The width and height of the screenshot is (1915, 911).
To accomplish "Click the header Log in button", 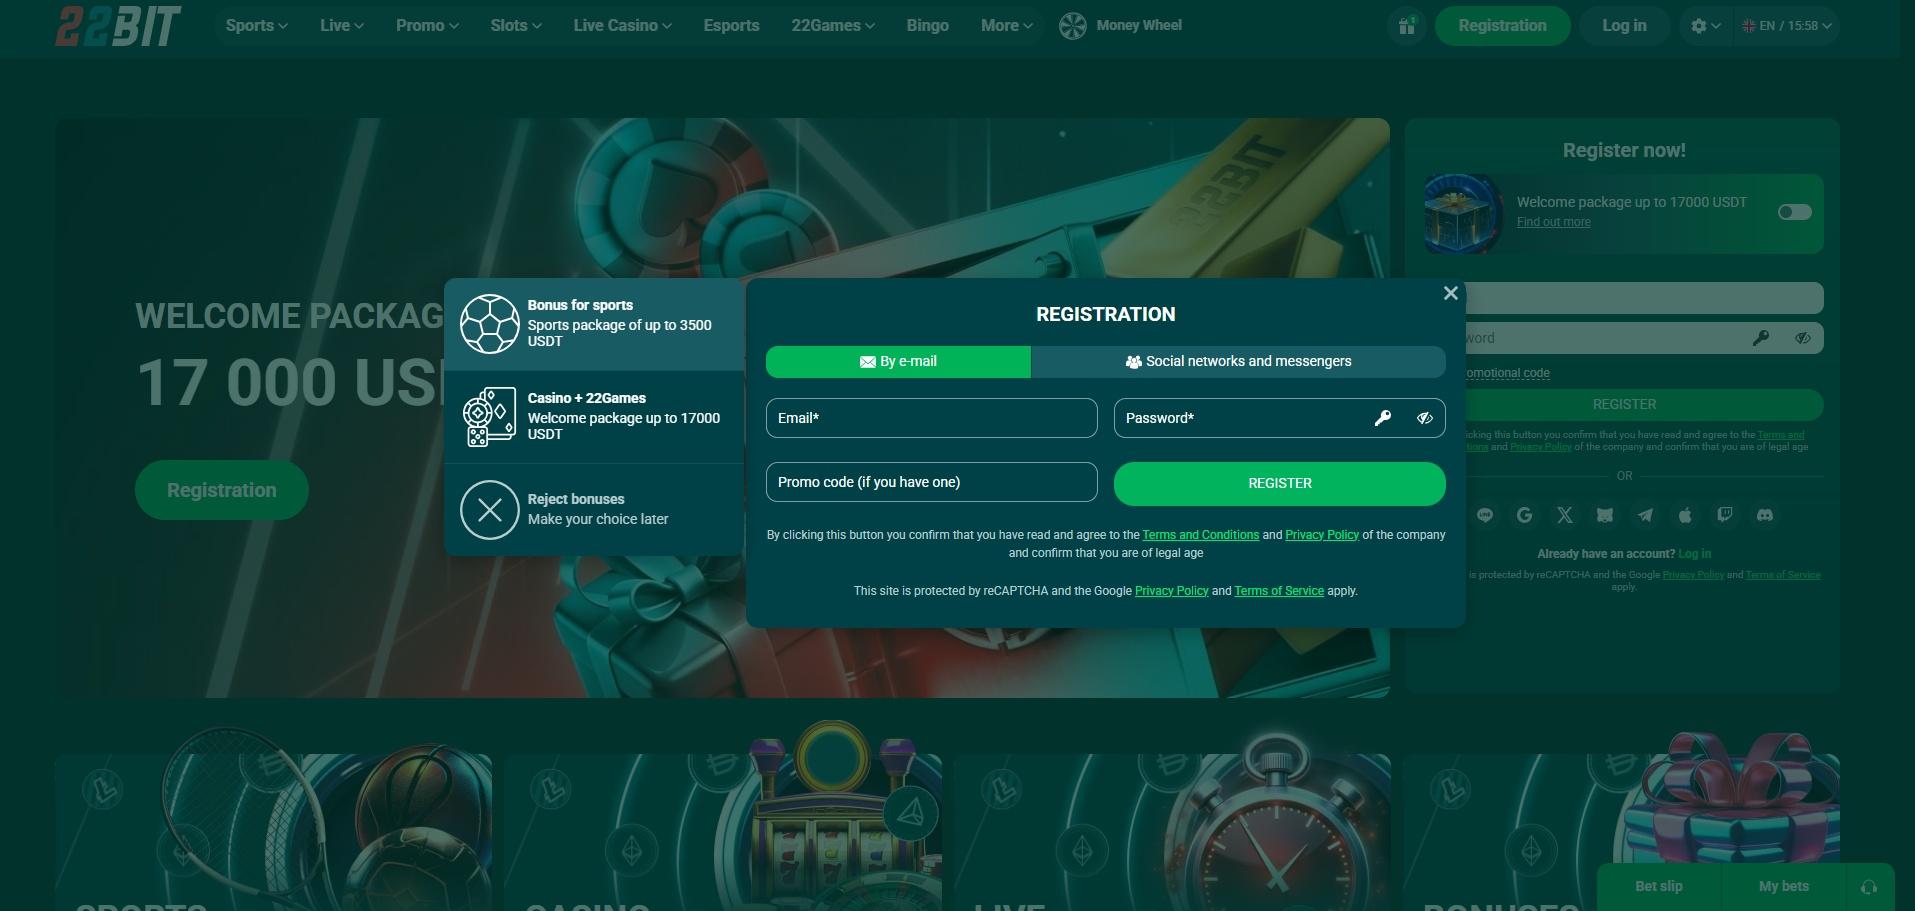I will pos(1624,26).
